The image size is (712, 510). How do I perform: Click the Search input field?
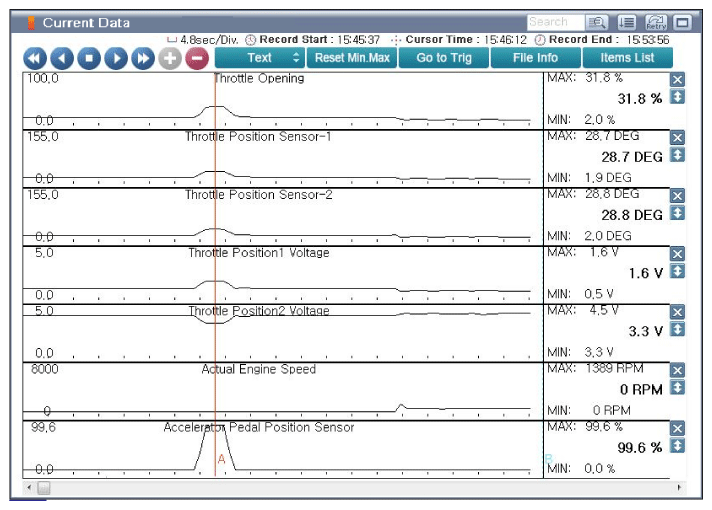click(555, 22)
